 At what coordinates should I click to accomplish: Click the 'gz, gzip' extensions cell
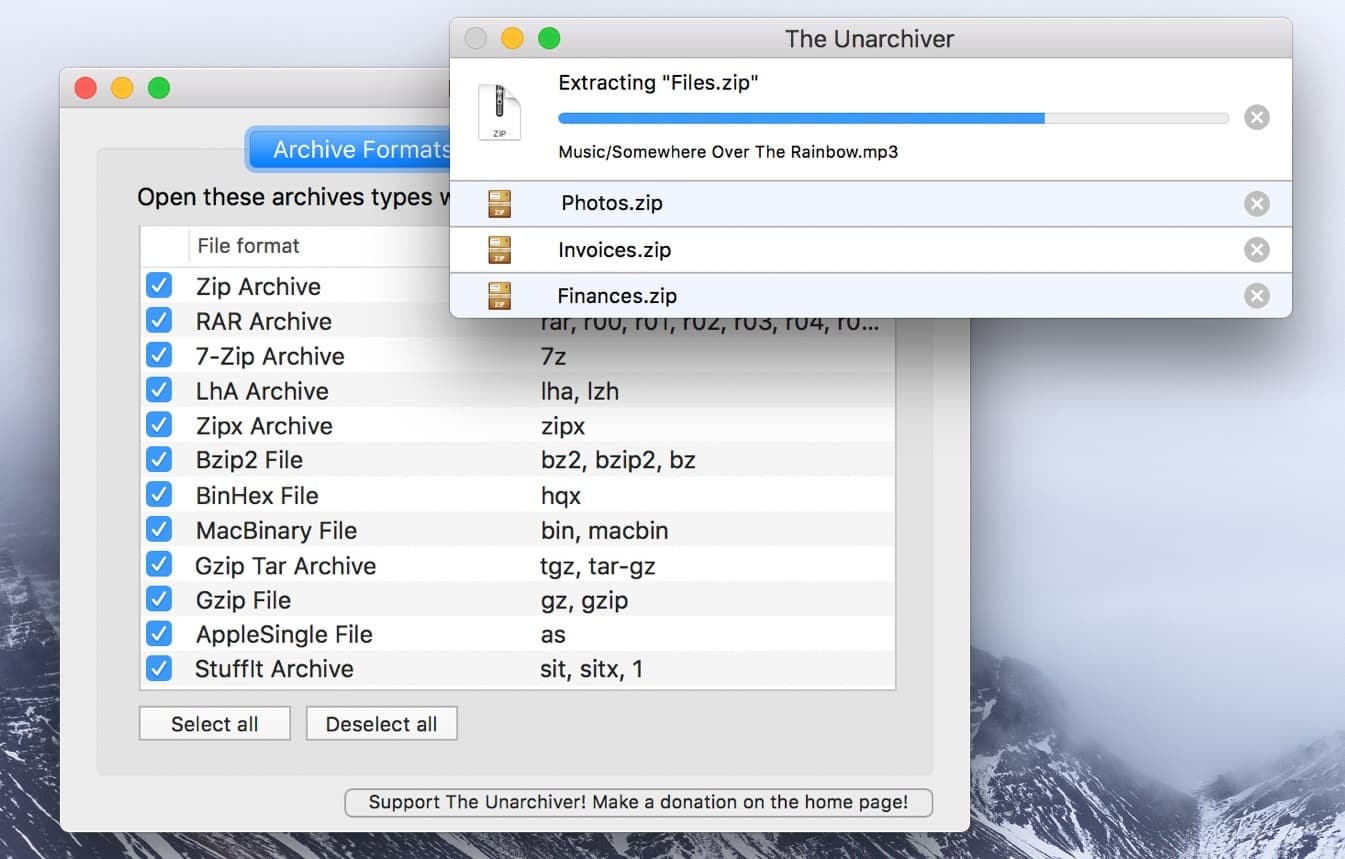[584, 600]
